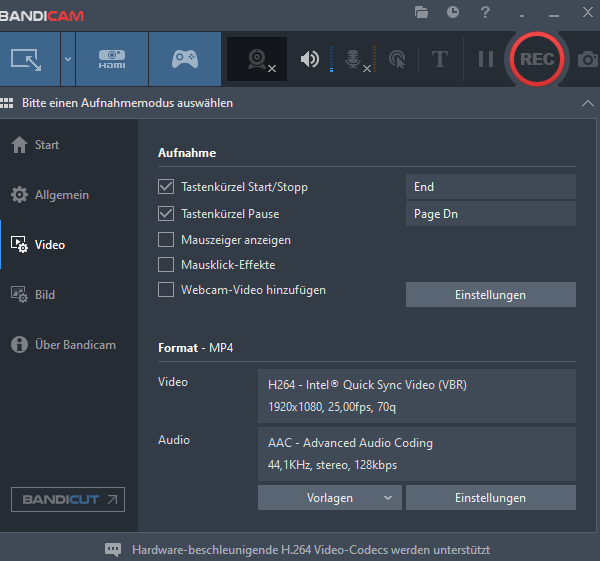The height and width of the screenshot is (561, 600).
Task: Open the Start tab
Action: [x=69, y=145]
